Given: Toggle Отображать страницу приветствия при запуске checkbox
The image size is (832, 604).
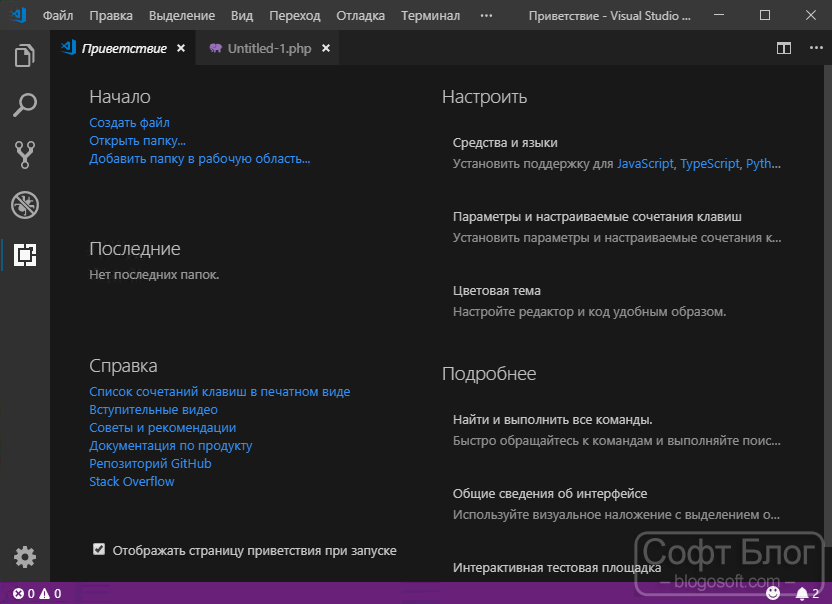Looking at the screenshot, I should click(99, 549).
